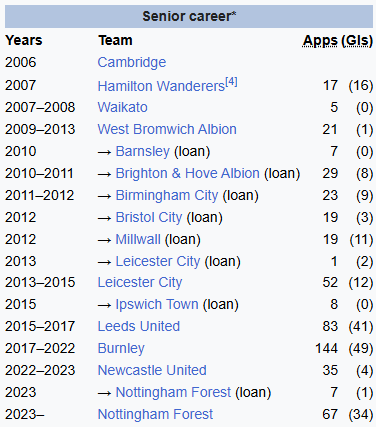The width and height of the screenshot is (376, 427).
Task: Open the Birmingham City link
Action: click(167, 195)
